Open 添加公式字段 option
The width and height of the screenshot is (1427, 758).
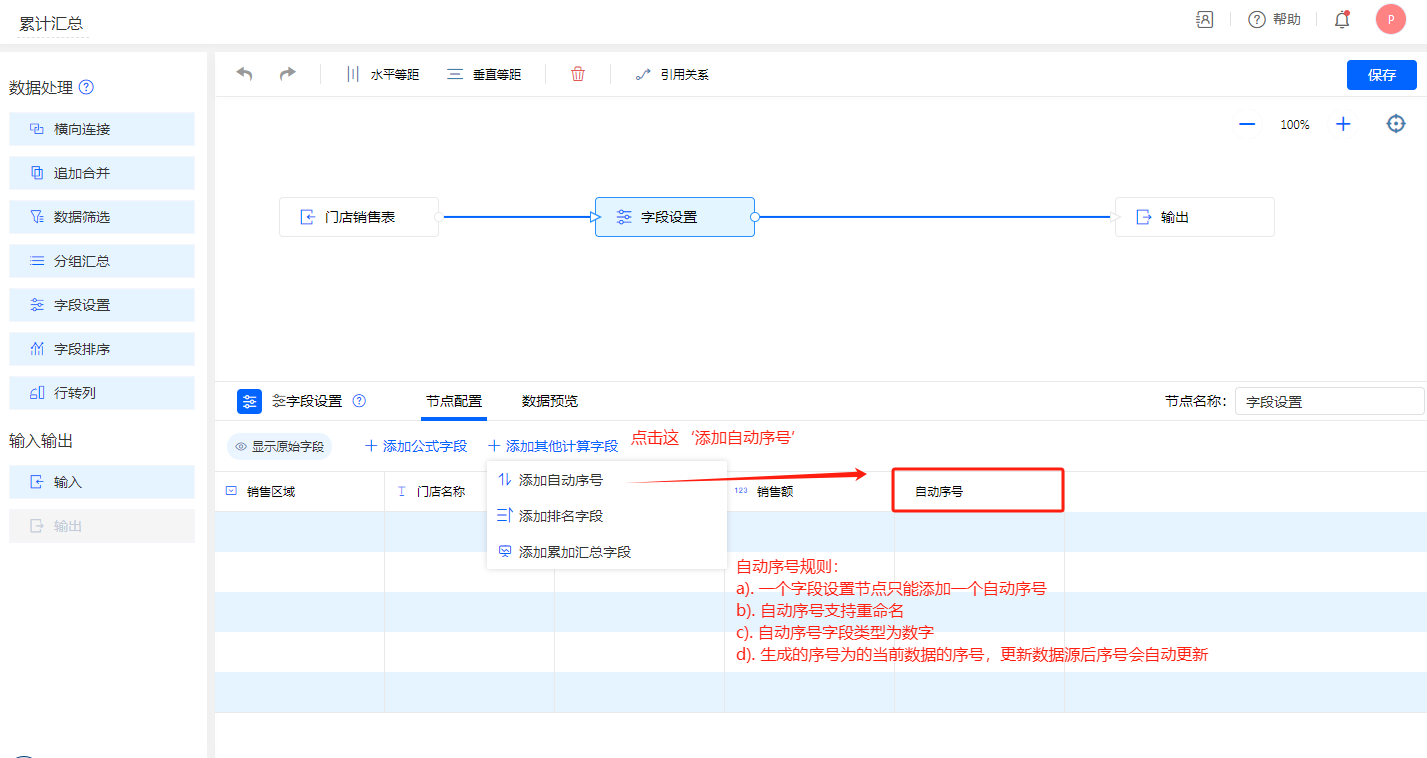(415, 446)
